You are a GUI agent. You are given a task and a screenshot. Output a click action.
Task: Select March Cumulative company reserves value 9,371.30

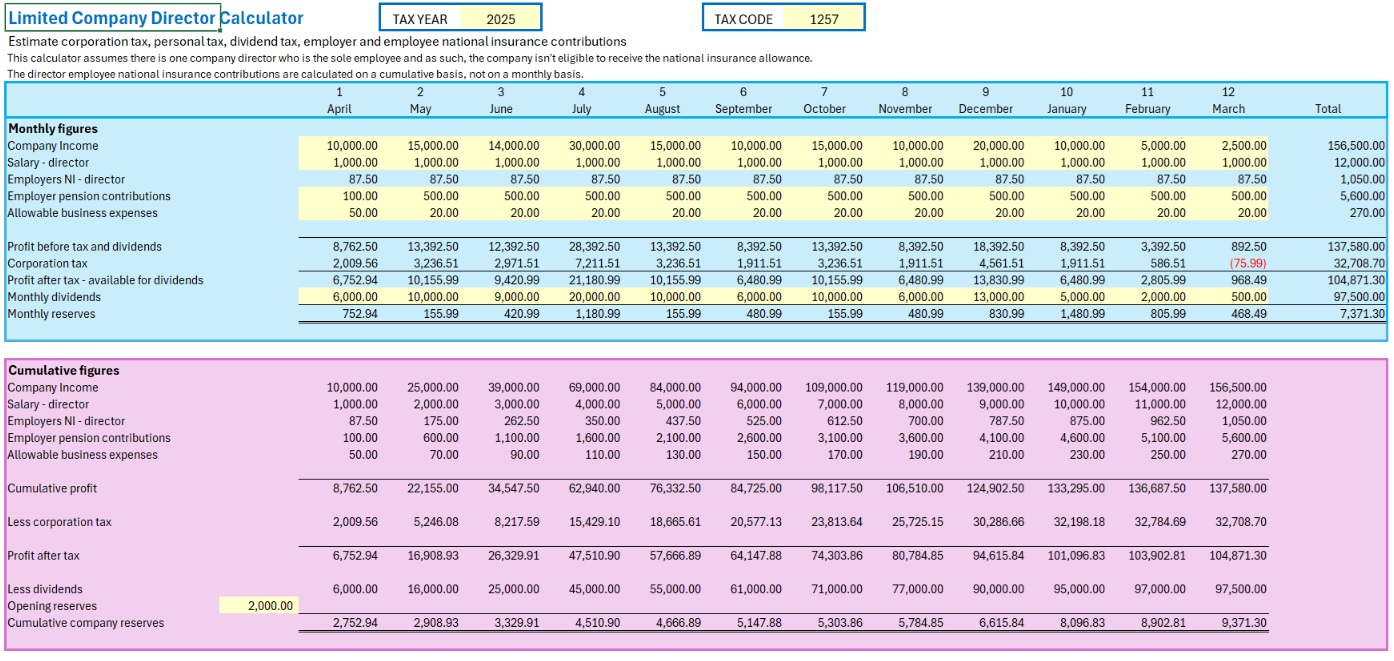tap(1229, 623)
